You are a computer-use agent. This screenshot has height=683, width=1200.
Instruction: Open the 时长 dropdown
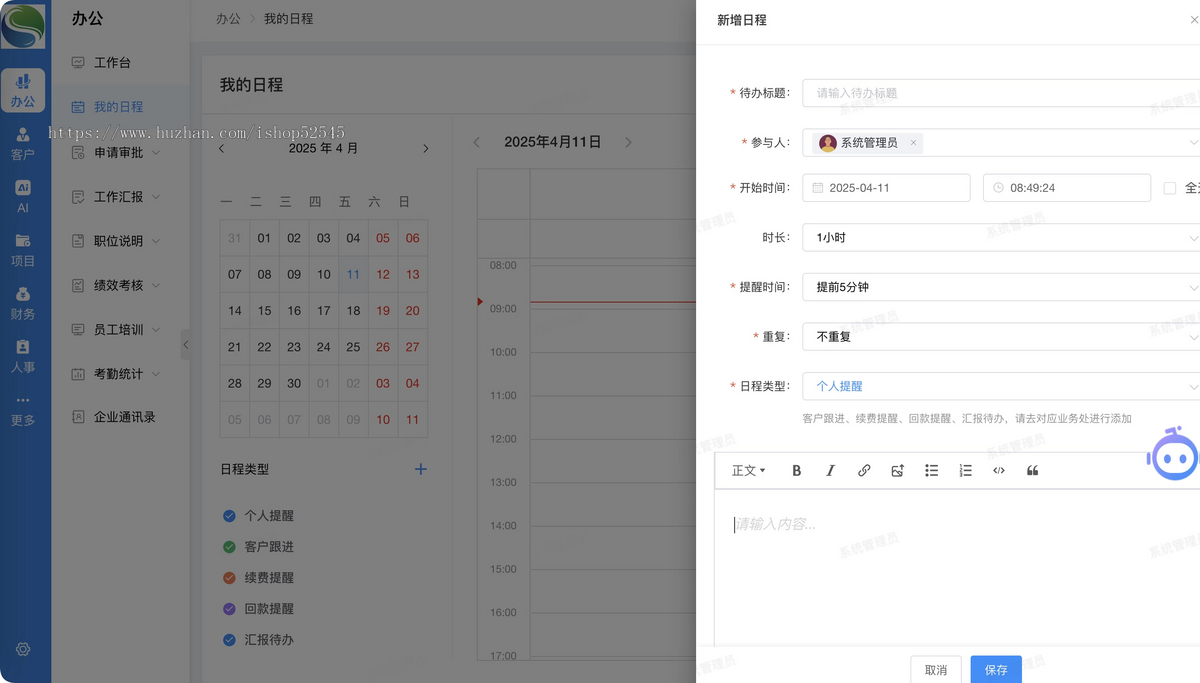(x=1001, y=238)
